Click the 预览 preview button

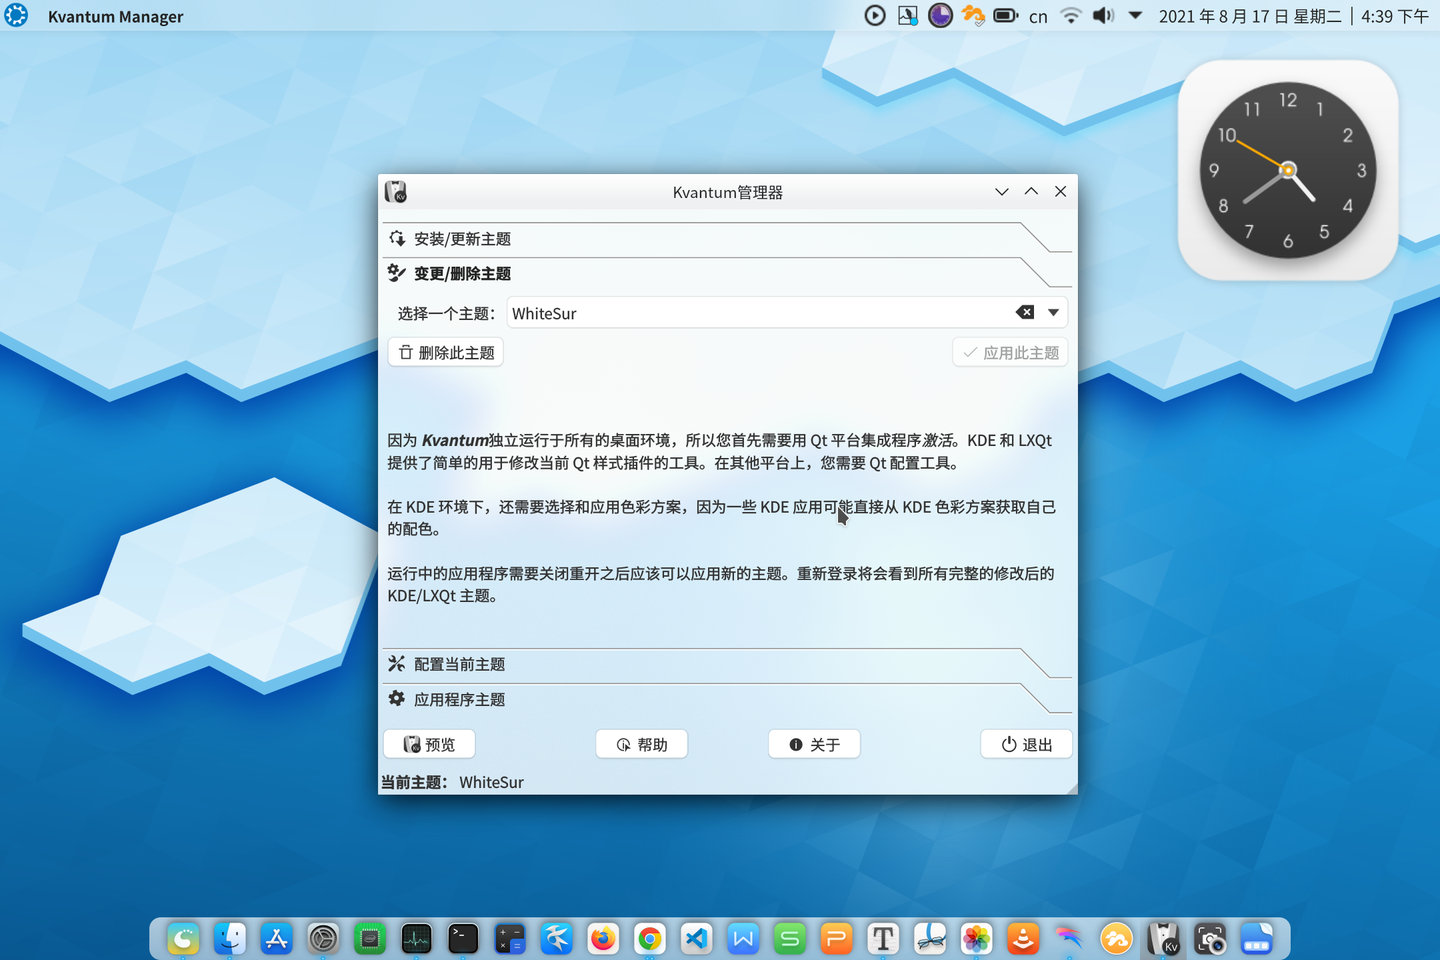click(429, 745)
